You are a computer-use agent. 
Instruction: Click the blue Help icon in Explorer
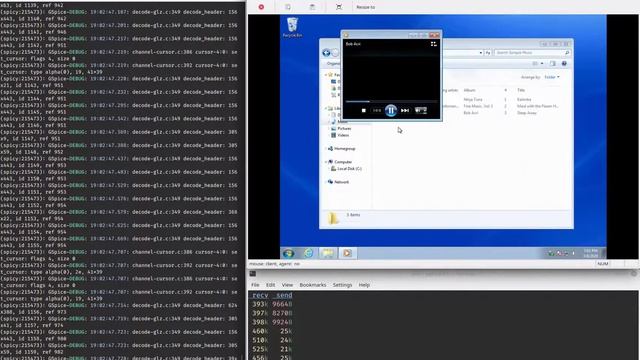[564, 64]
